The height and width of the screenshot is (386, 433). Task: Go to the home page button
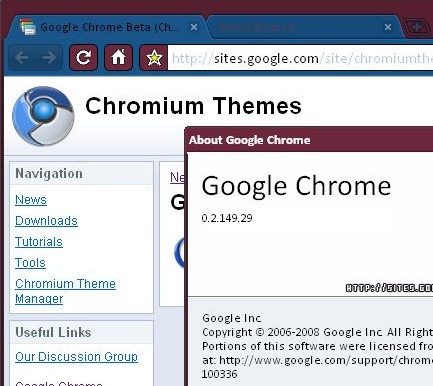(118, 58)
